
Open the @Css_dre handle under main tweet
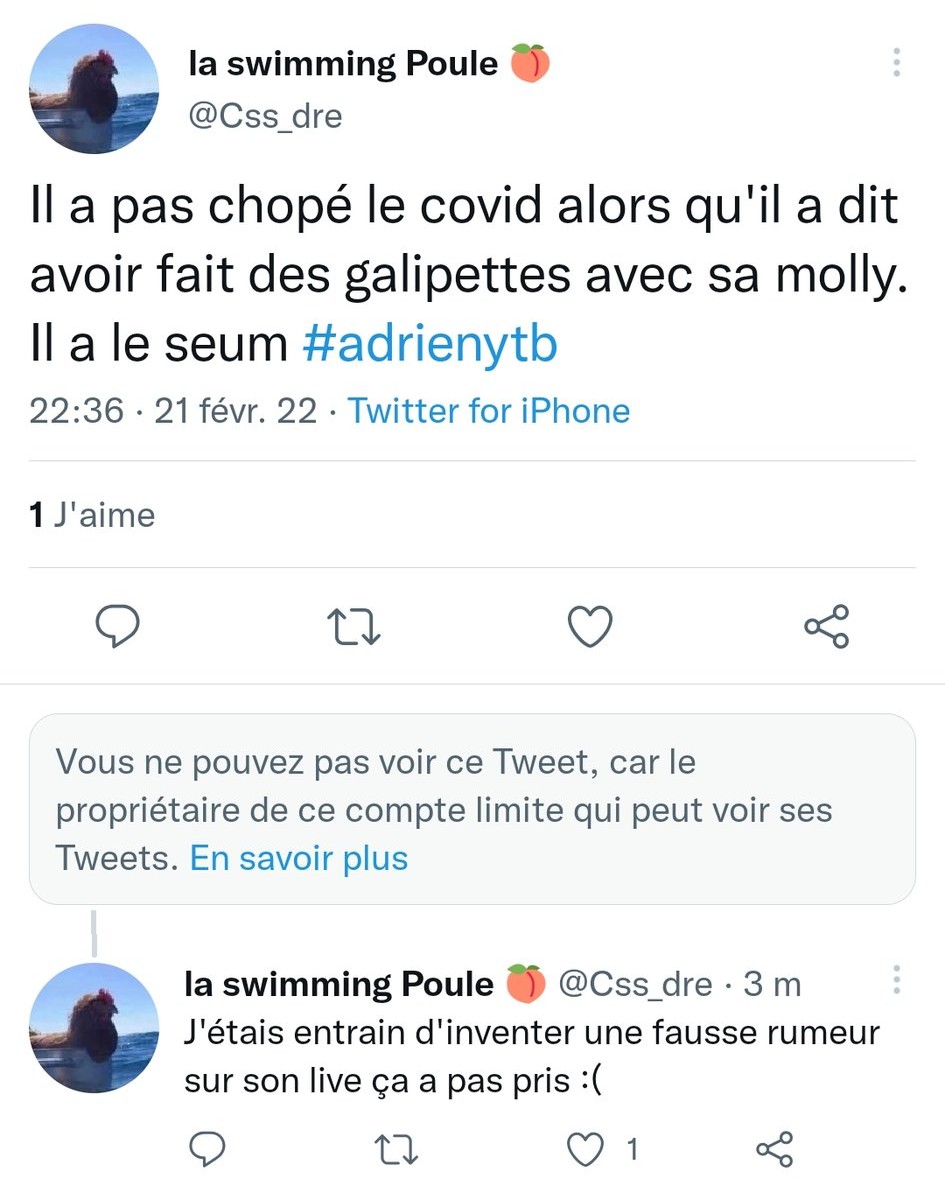(265, 116)
